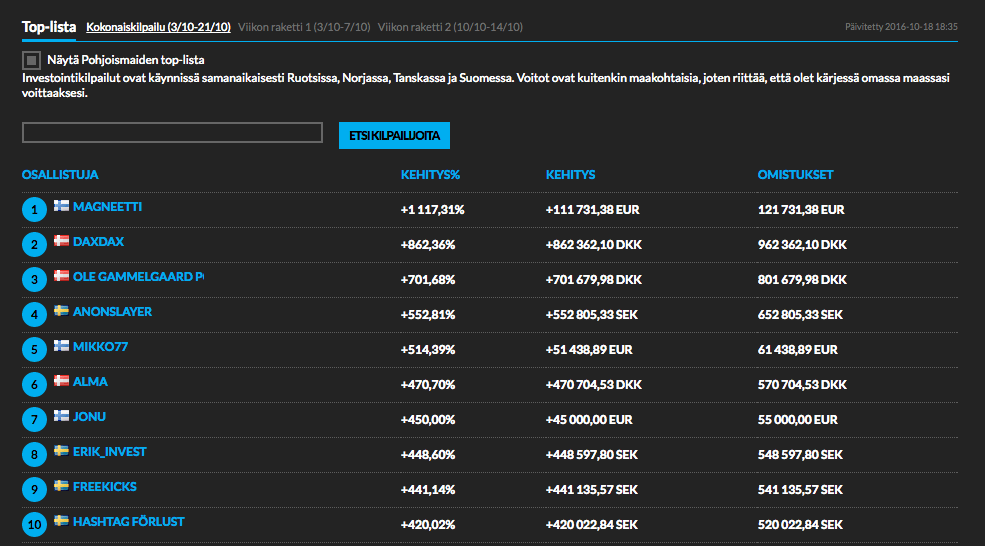Select the 55 000,00 EUR holdings value
This screenshot has height=546, width=985.
(x=798, y=420)
